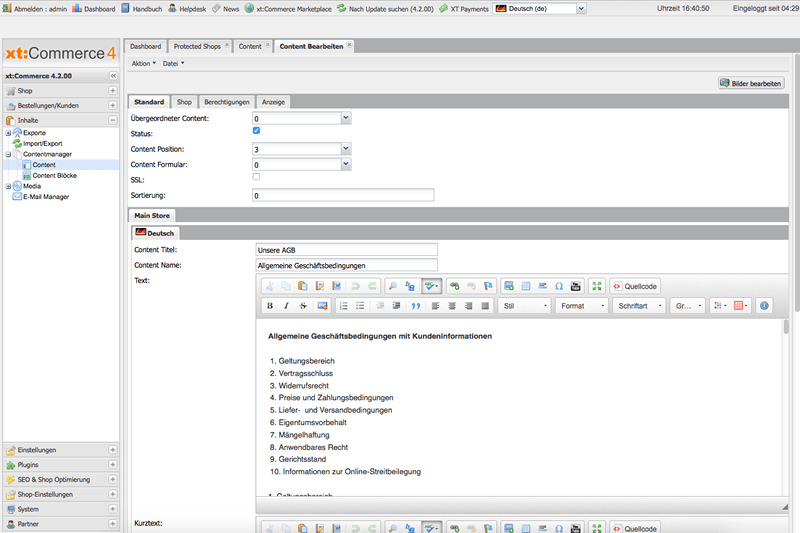Click the Copy icon in the Text editor toolbar

coord(286,286)
